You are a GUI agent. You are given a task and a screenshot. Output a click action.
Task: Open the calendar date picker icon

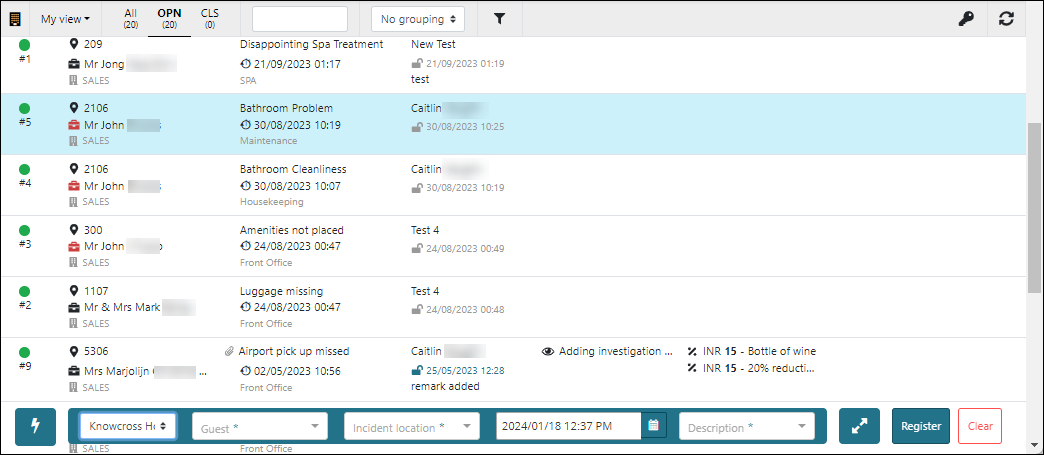(653, 426)
